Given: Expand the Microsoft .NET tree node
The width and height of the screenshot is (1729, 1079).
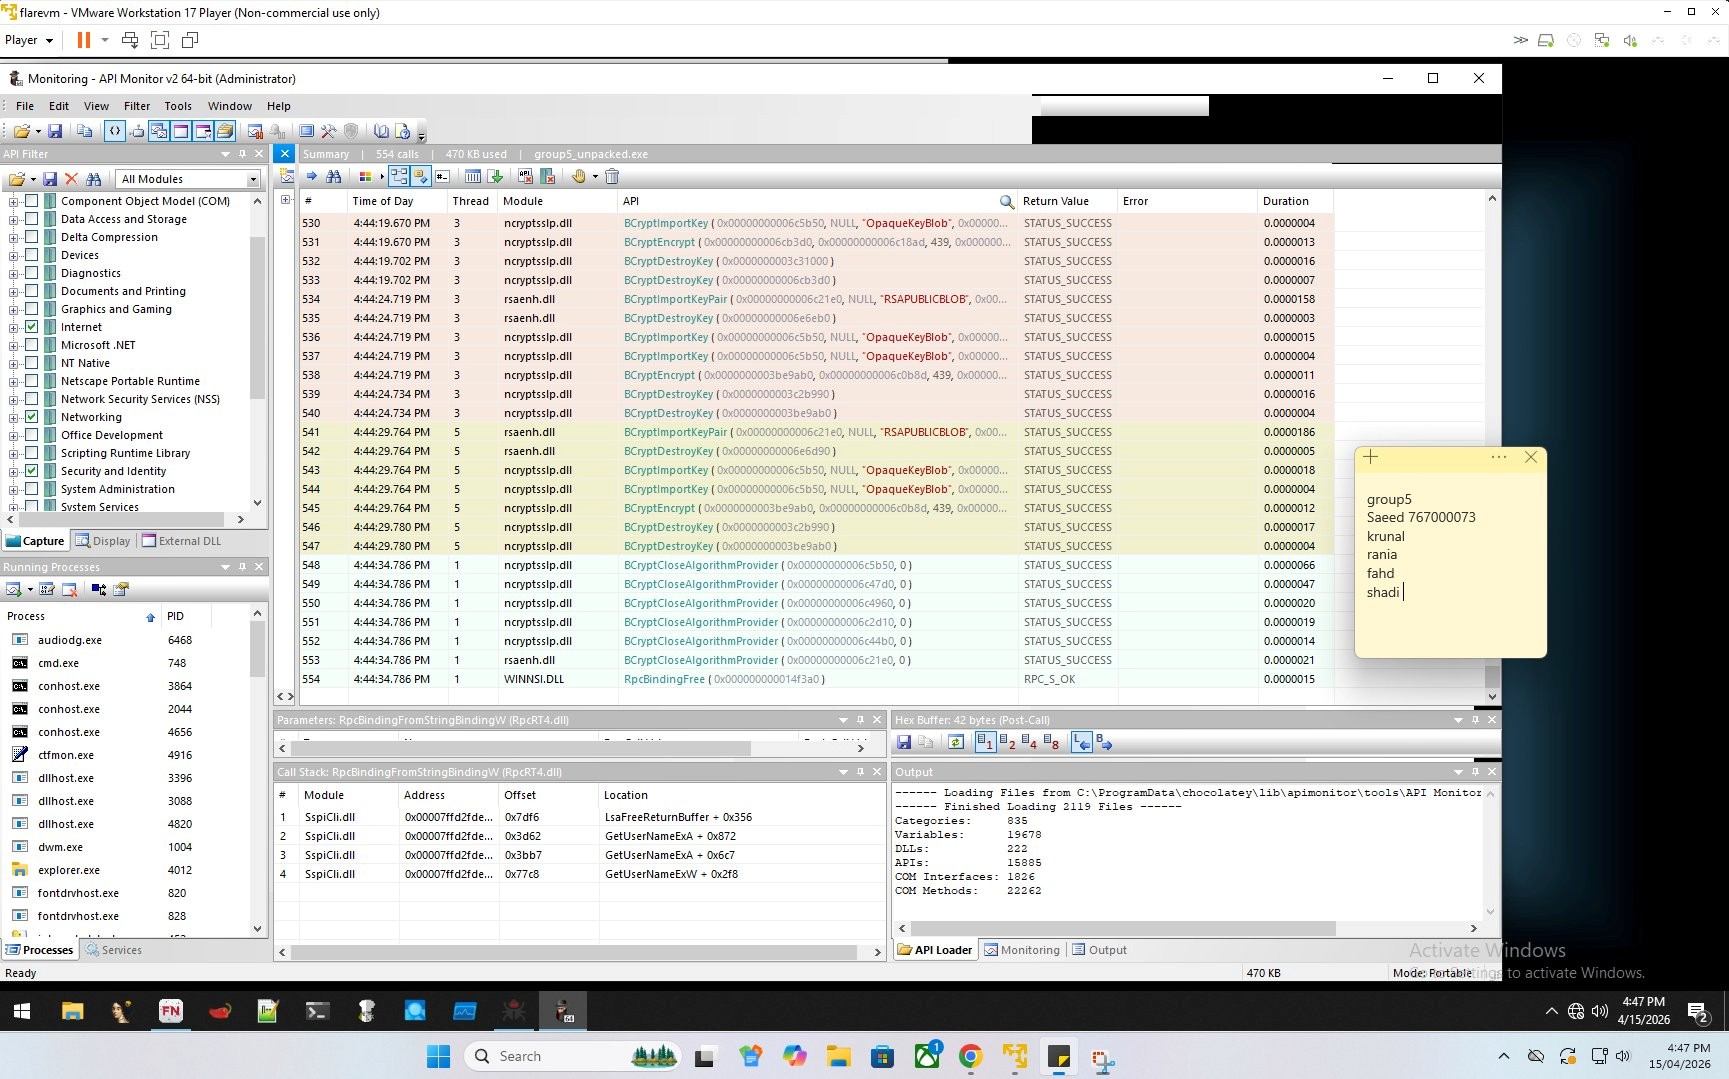Looking at the screenshot, I should (14, 345).
